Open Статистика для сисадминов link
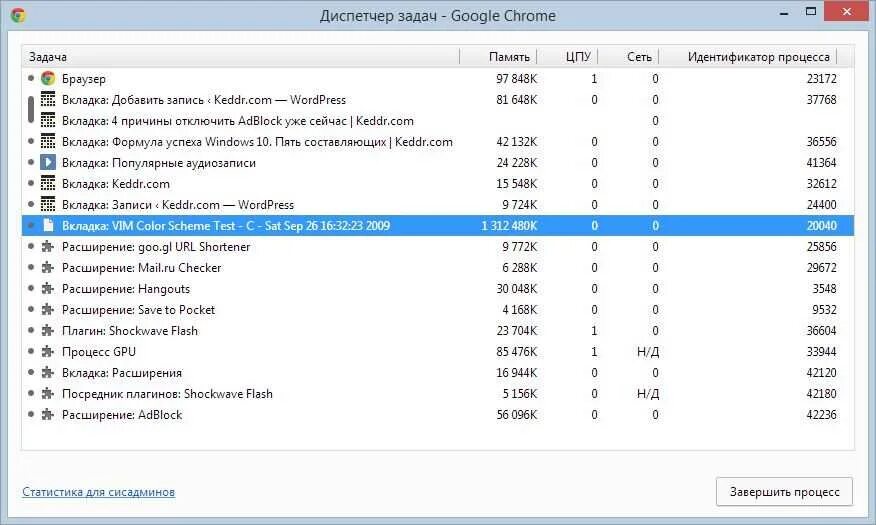The width and height of the screenshot is (876, 525). pos(99,492)
